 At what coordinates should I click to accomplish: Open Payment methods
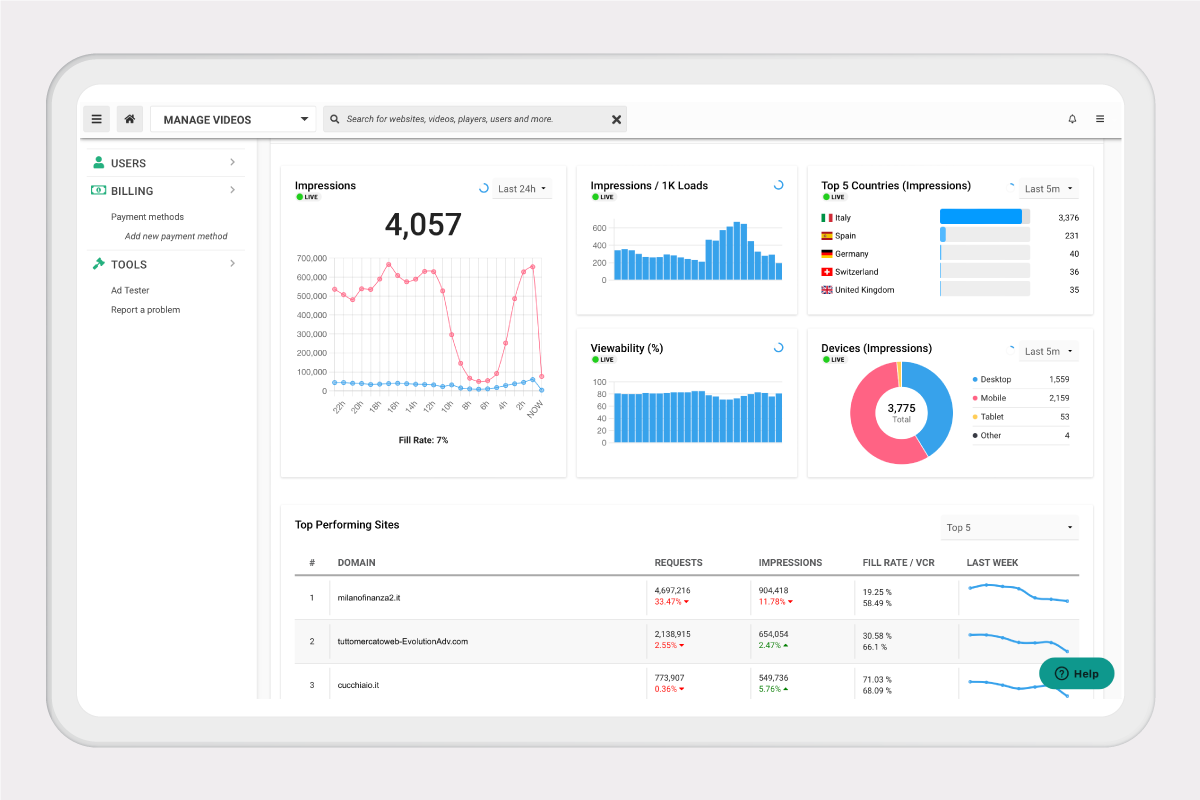[x=147, y=217]
